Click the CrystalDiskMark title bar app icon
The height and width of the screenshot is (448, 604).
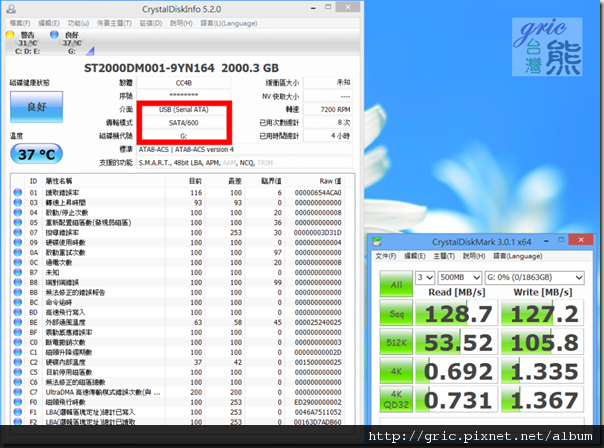pyautogui.click(x=377, y=242)
